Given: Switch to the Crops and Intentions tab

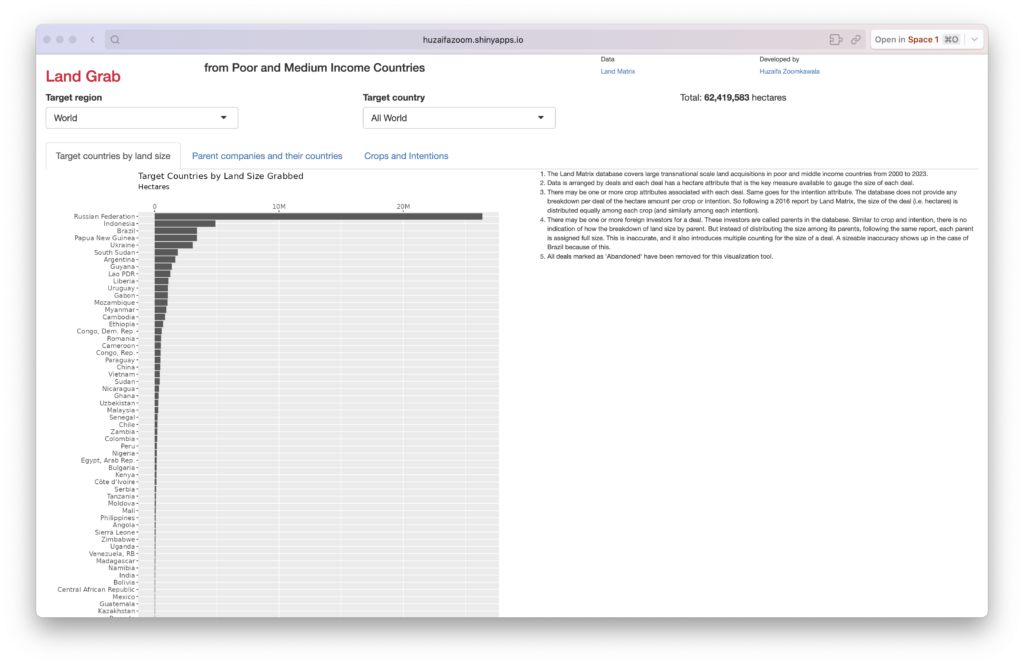Looking at the screenshot, I should (x=406, y=156).
